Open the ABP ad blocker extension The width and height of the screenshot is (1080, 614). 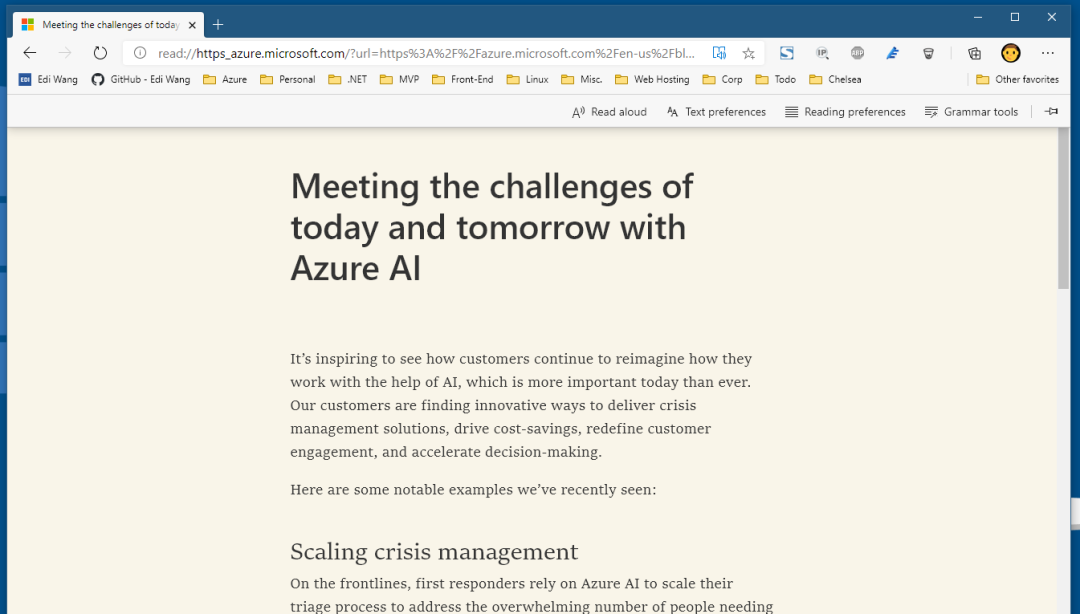857,53
